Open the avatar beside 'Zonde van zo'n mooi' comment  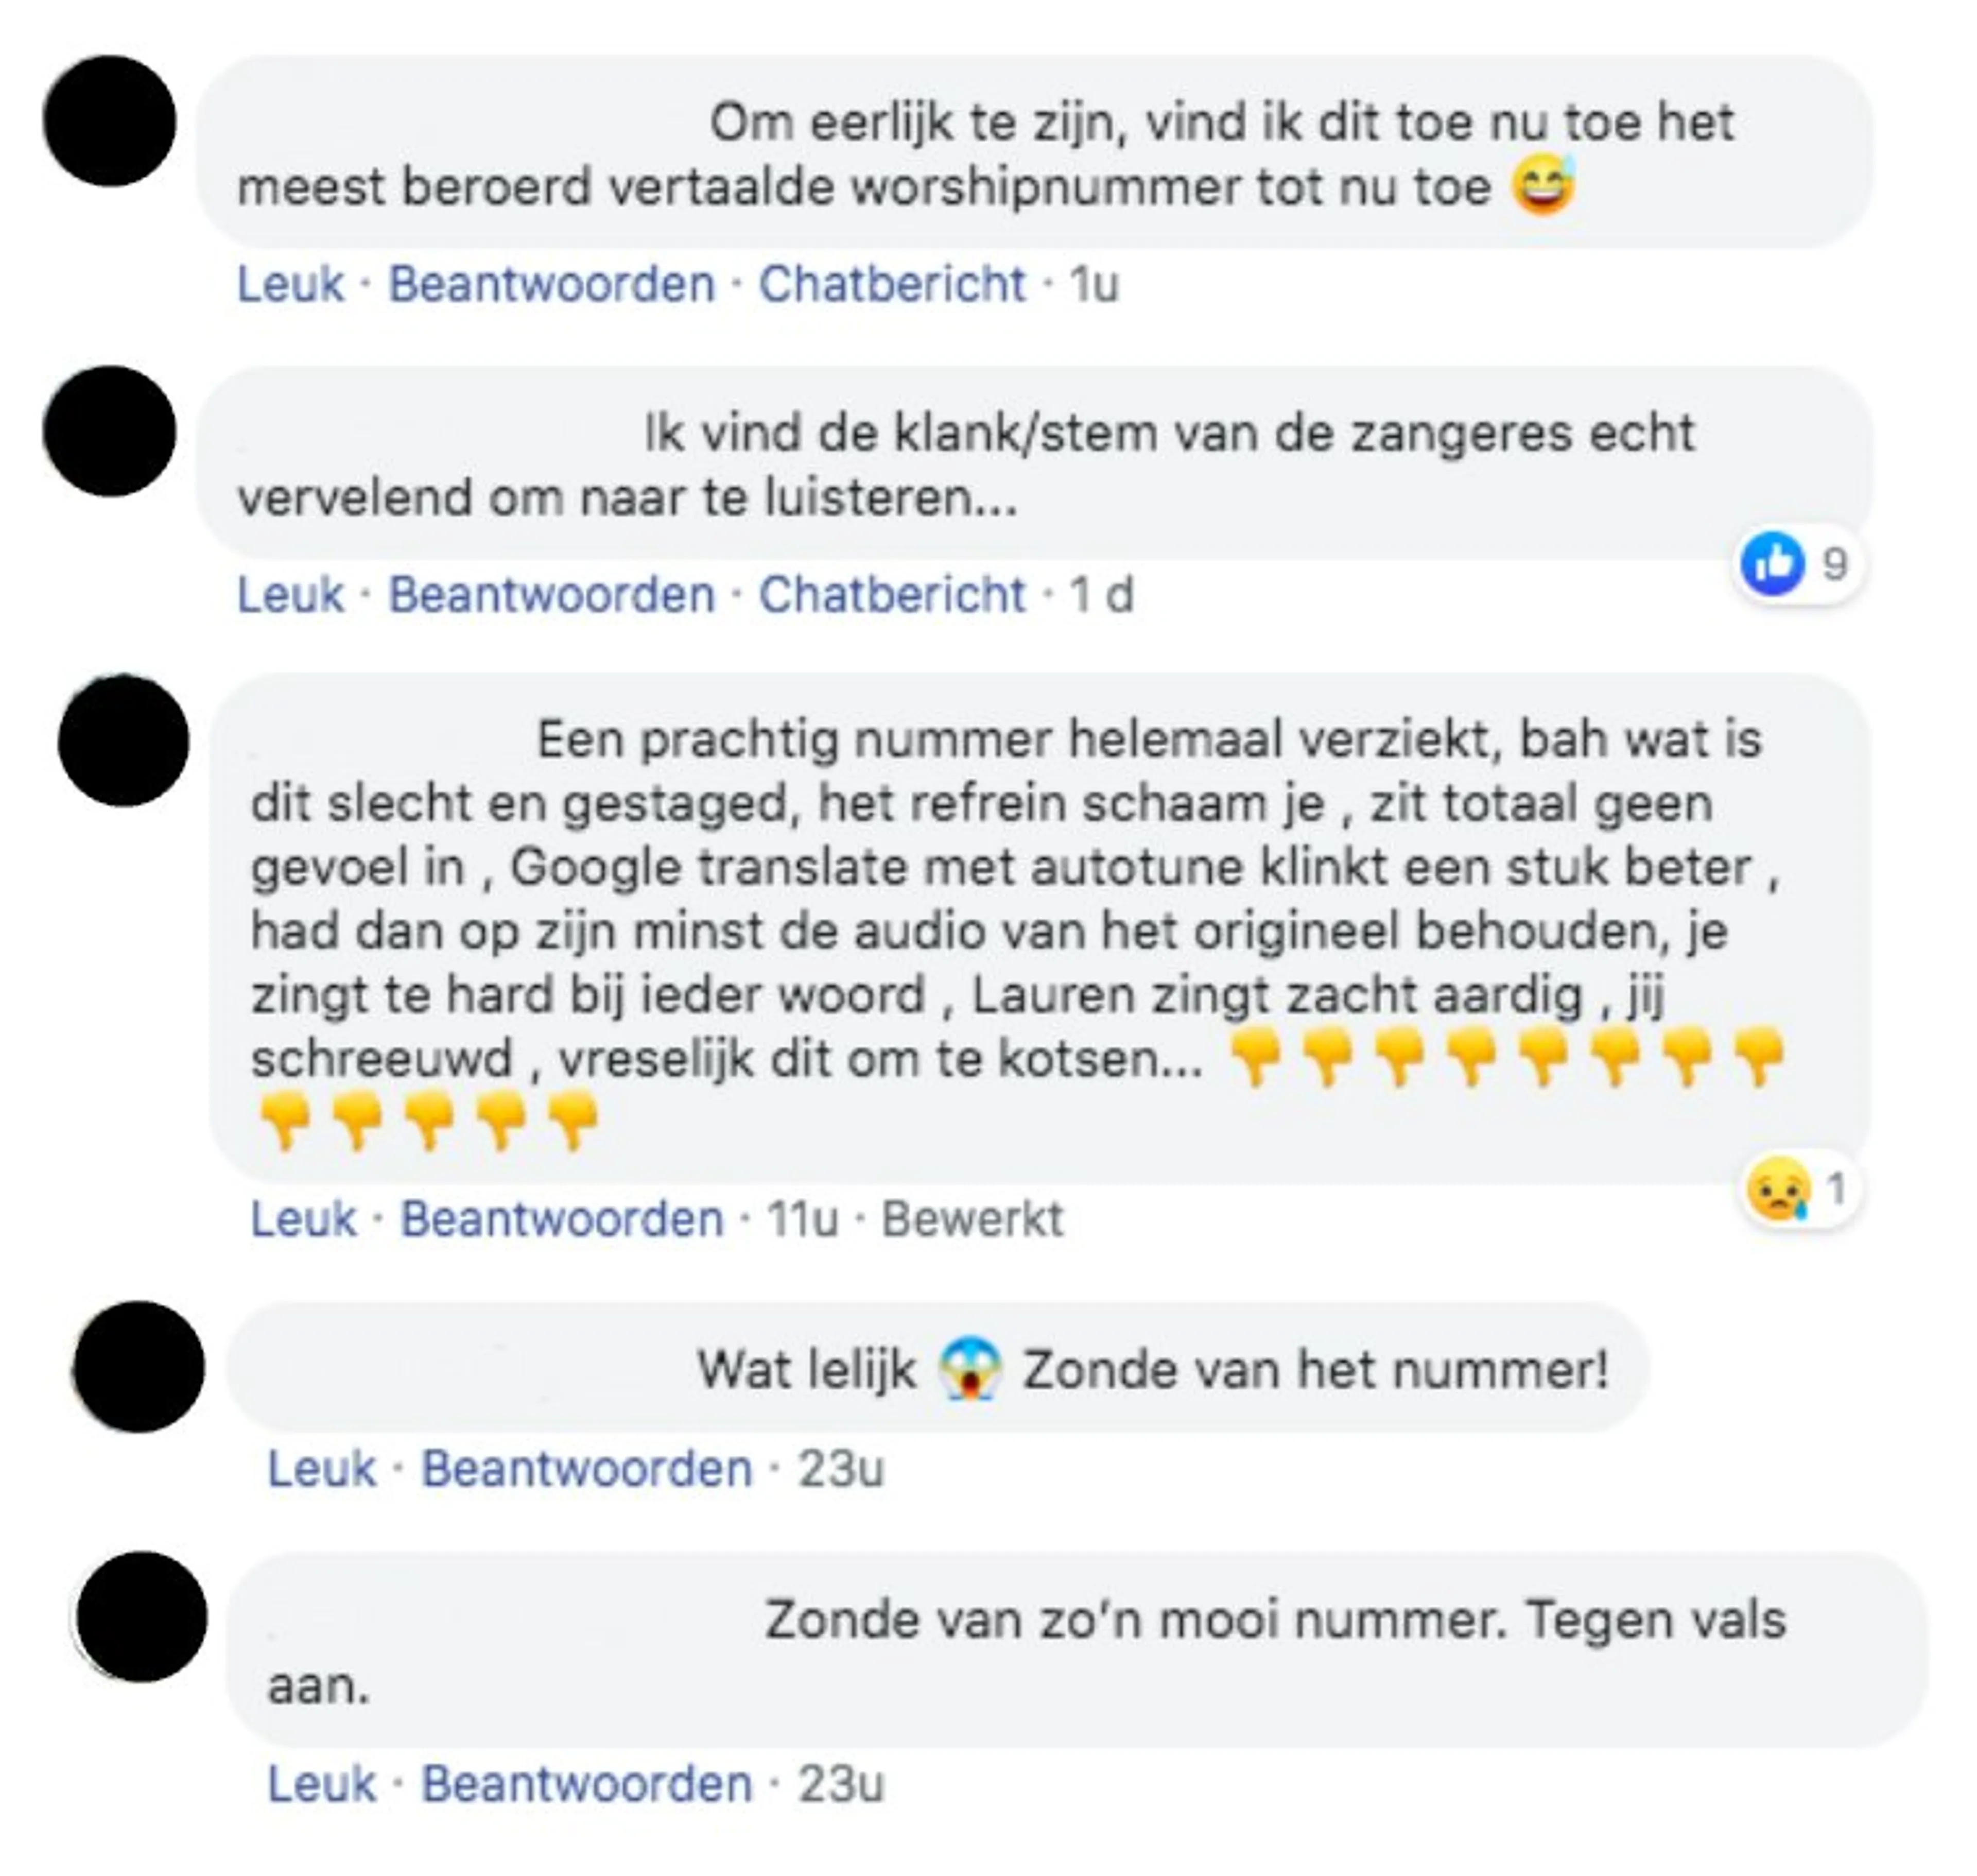141,1617
